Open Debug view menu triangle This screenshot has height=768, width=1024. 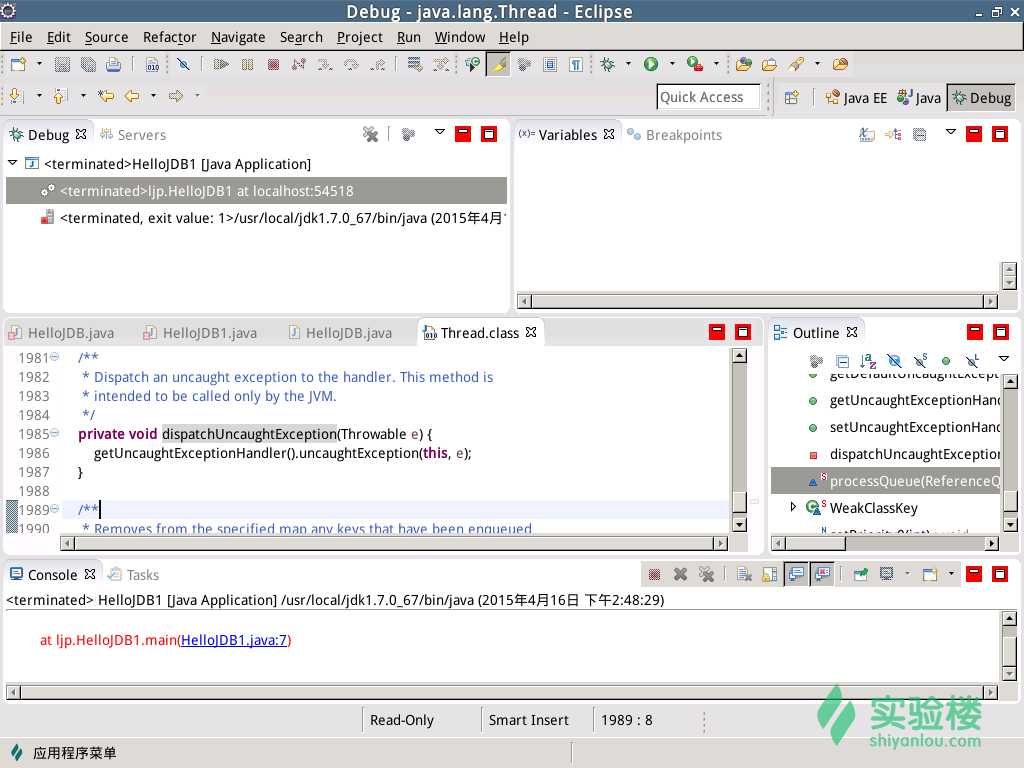[440, 133]
